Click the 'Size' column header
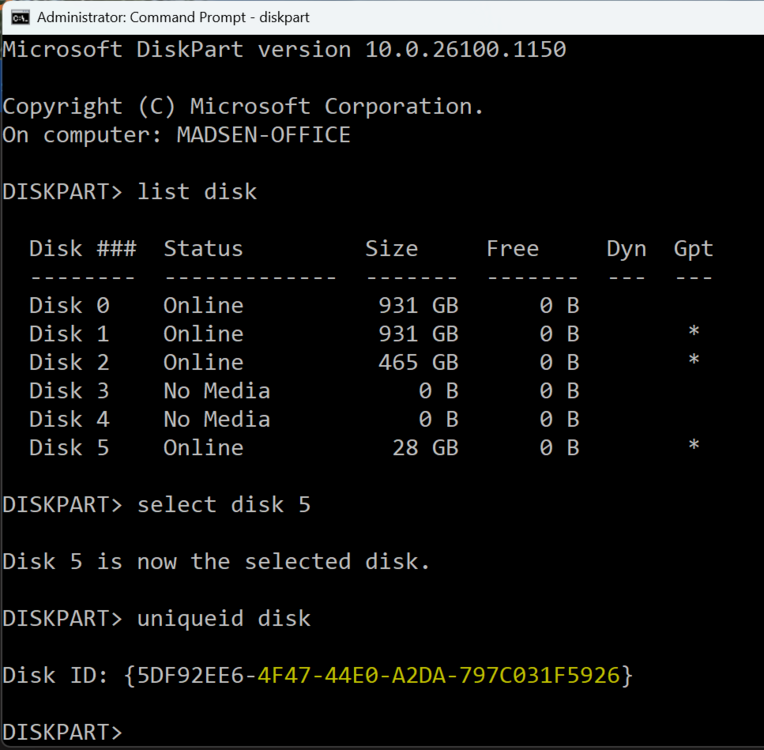Image resolution: width=764 pixels, height=750 pixels. coord(392,249)
